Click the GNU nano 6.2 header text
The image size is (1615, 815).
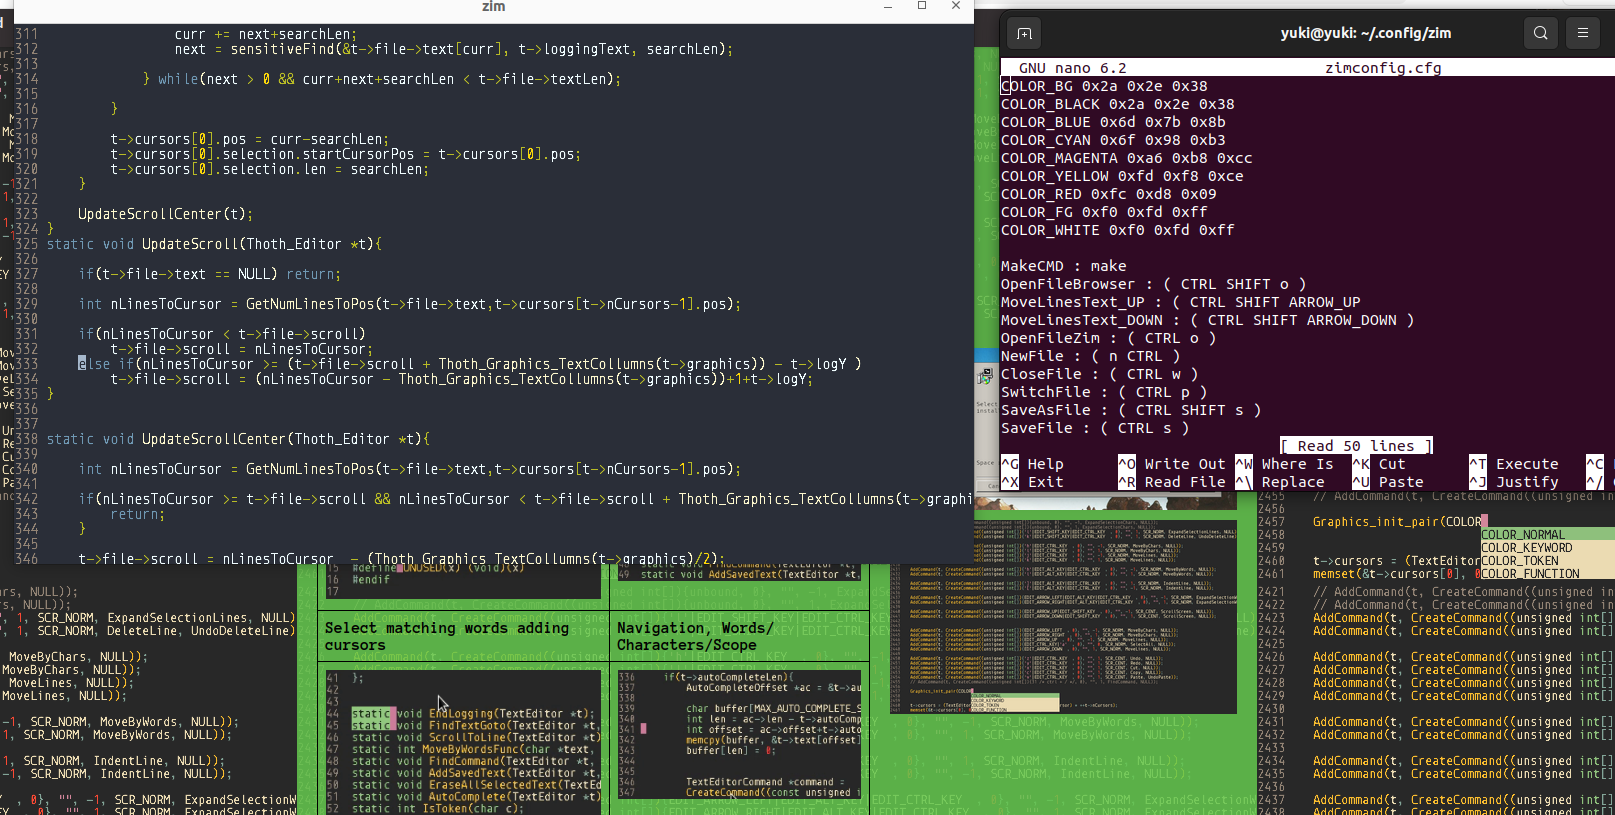click(1072, 68)
